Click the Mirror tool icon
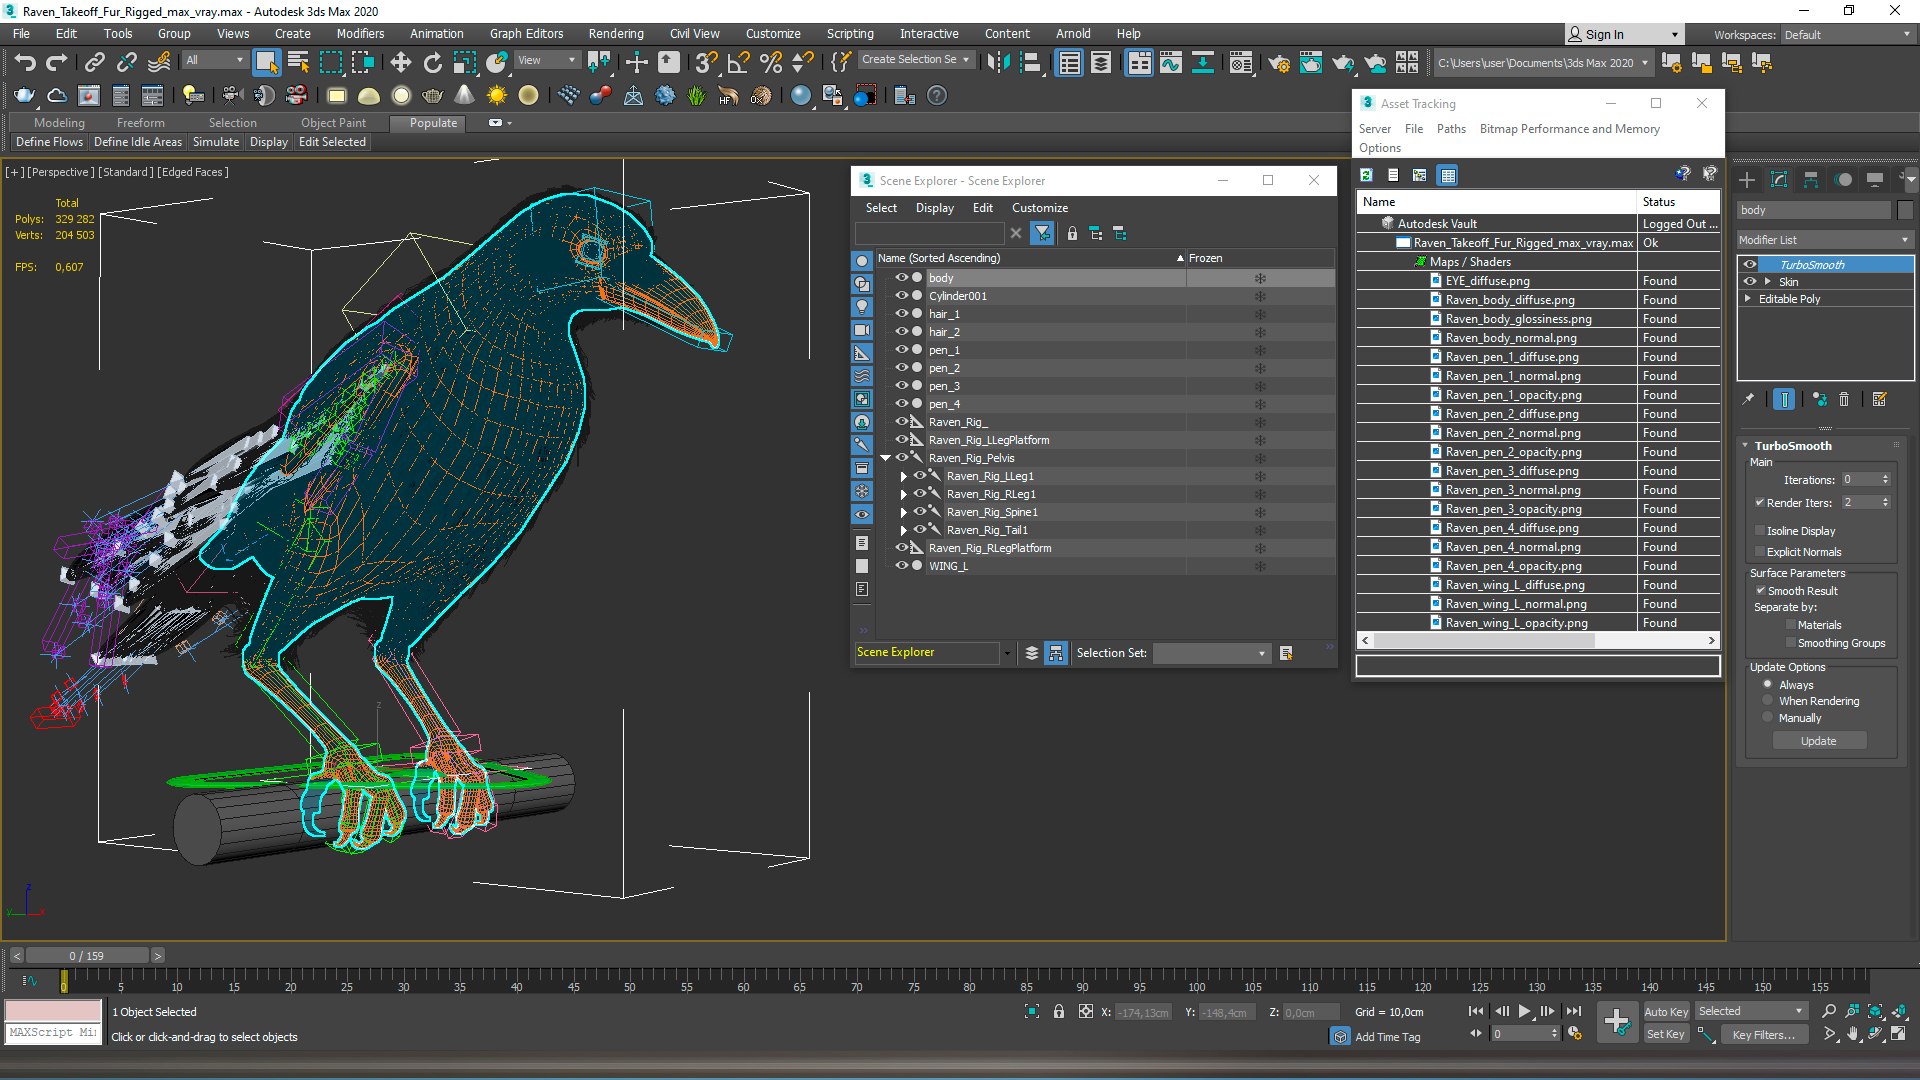1920x1080 pixels. (997, 62)
